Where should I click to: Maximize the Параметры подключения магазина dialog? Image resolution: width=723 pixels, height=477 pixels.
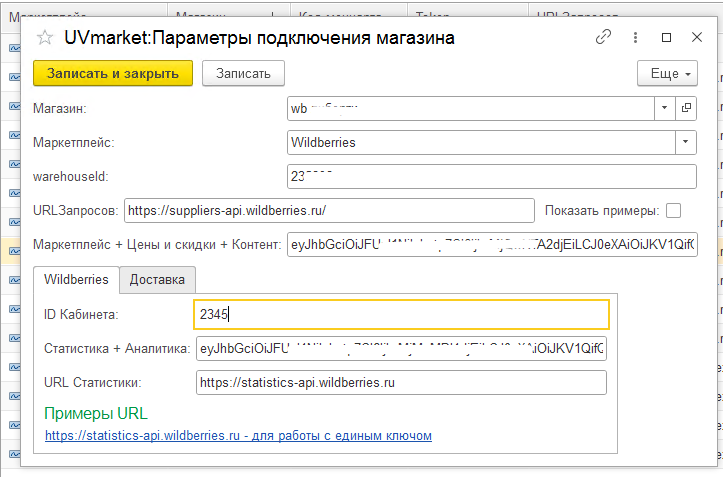[x=666, y=37]
